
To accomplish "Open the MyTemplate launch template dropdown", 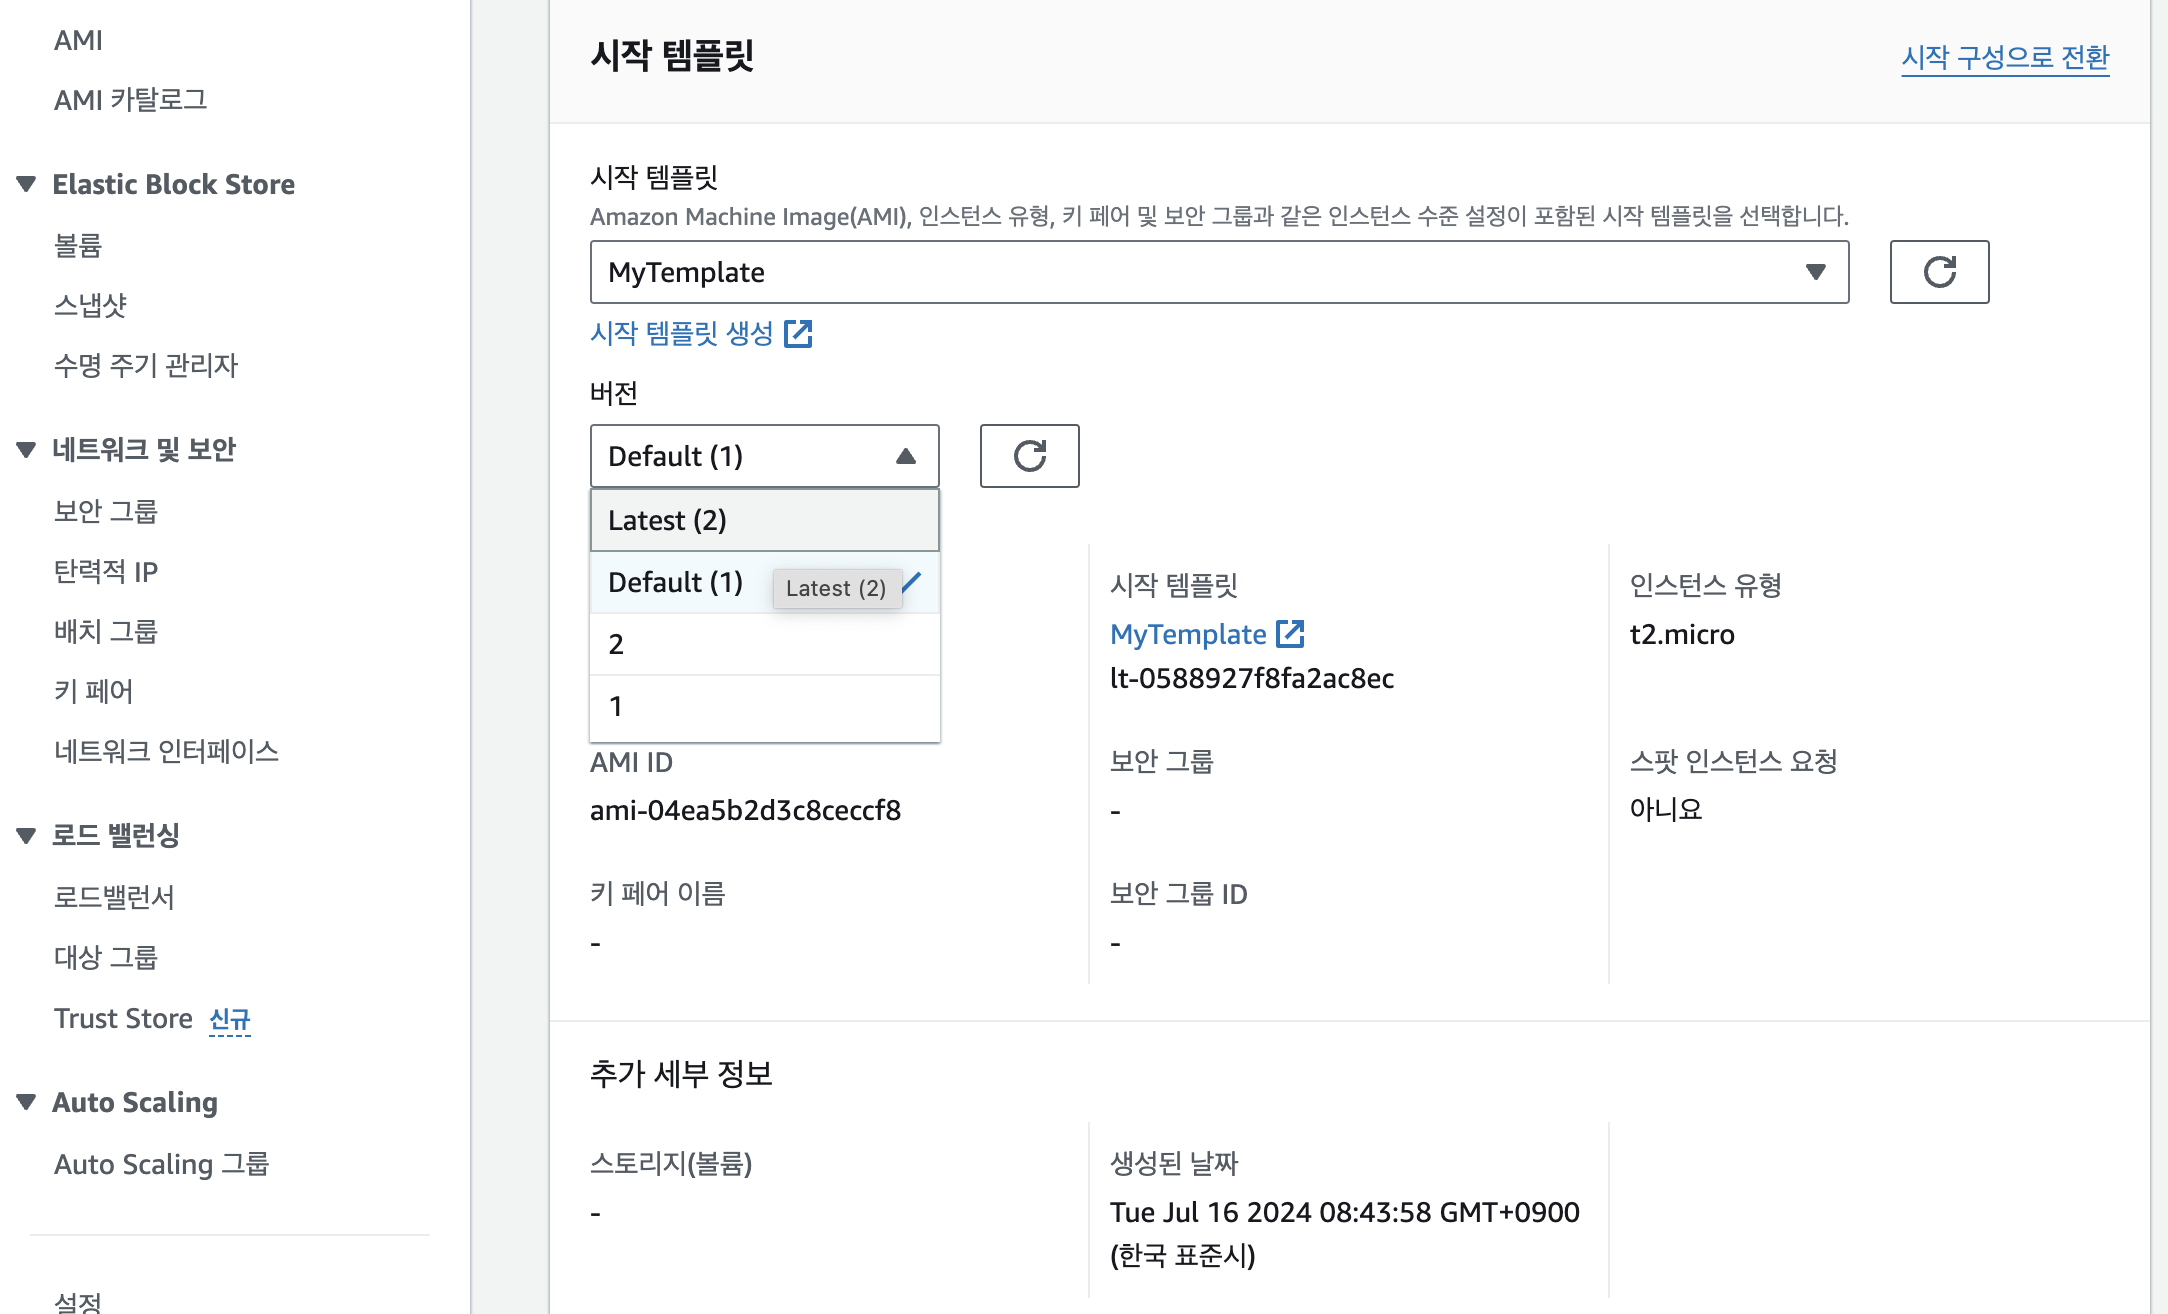I will coord(1218,272).
